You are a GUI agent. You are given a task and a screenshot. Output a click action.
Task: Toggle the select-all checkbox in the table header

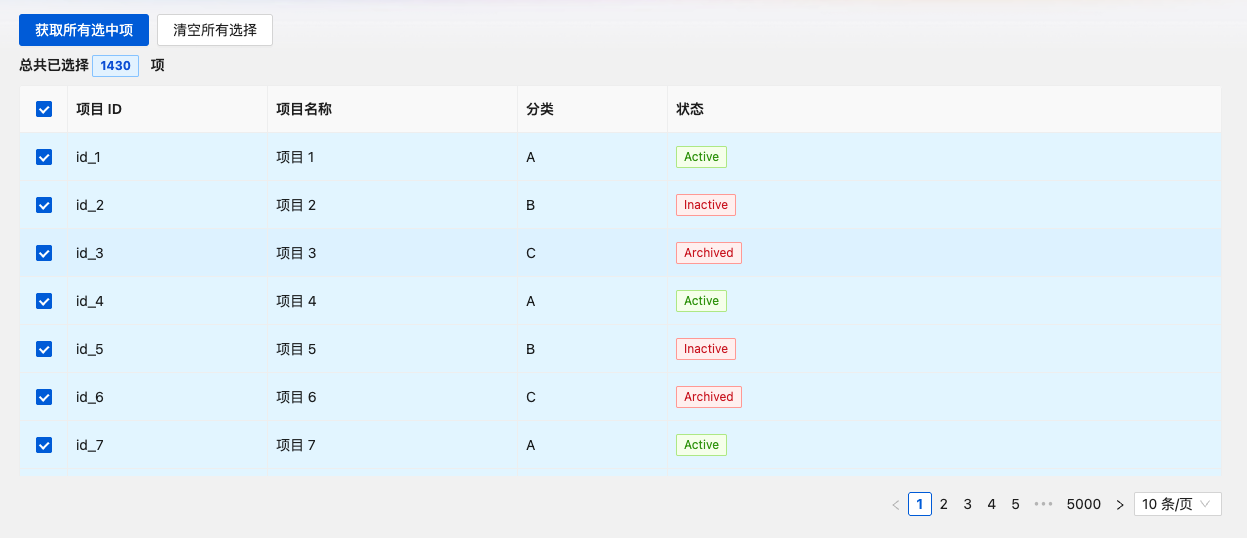(x=44, y=109)
